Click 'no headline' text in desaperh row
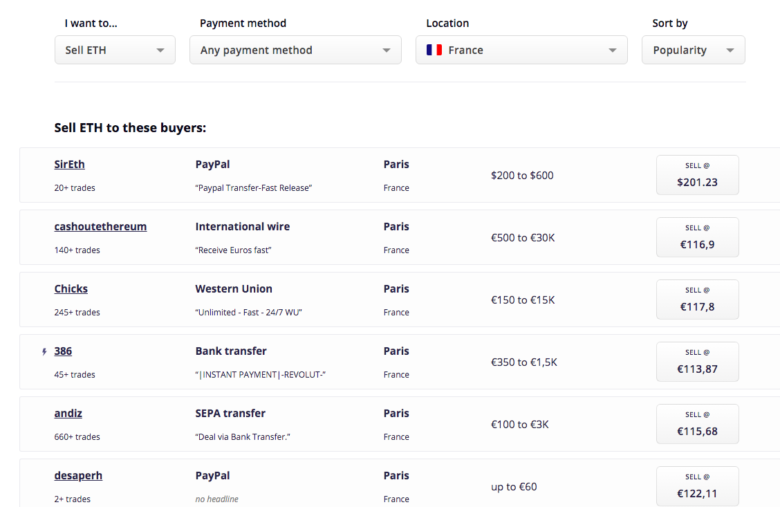This screenshot has width=780, height=507. (216, 499)
